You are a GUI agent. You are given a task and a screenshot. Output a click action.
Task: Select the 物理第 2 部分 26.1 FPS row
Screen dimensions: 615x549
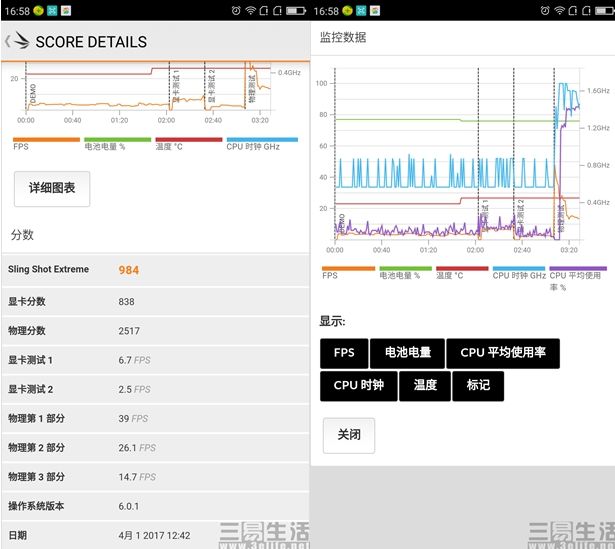pyautogui.click(x=155, y=448)
